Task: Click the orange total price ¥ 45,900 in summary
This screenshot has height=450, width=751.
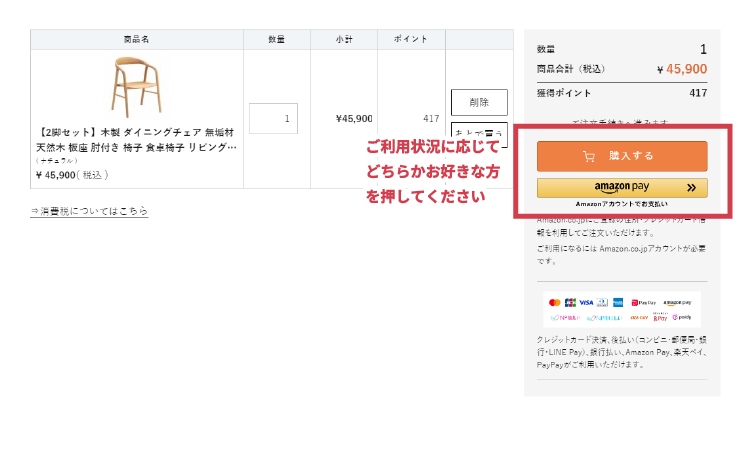Action: (682, 69)
